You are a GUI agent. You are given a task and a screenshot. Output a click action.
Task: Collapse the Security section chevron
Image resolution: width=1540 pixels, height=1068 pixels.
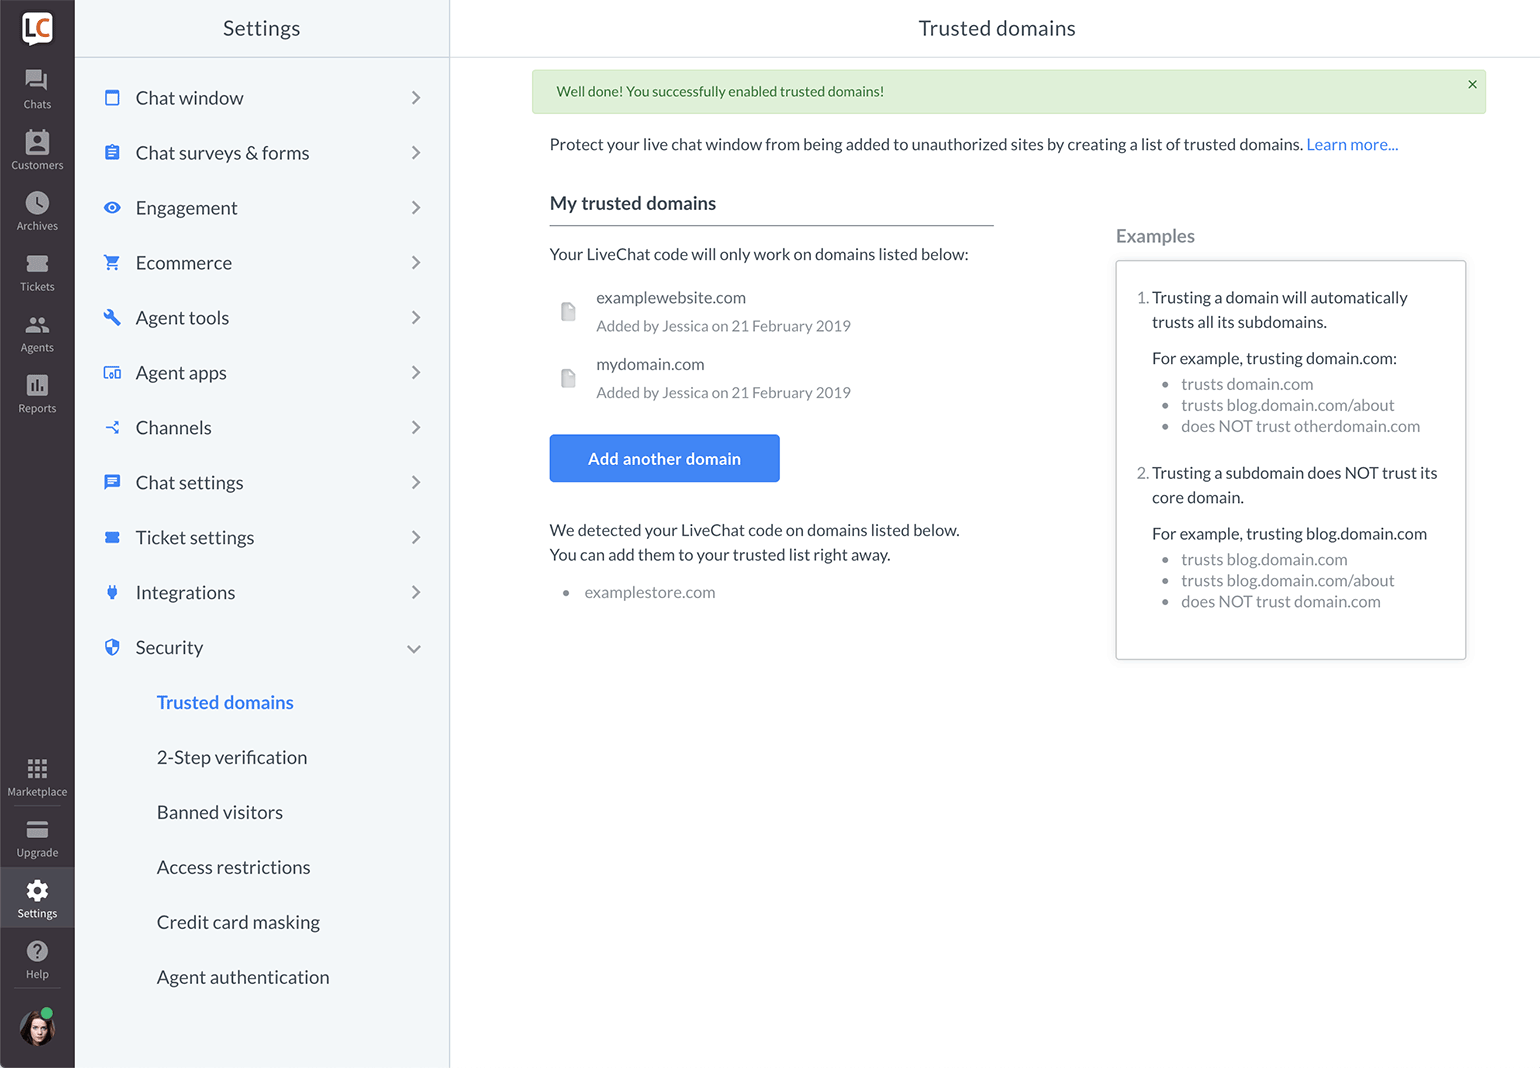(414, 649)
